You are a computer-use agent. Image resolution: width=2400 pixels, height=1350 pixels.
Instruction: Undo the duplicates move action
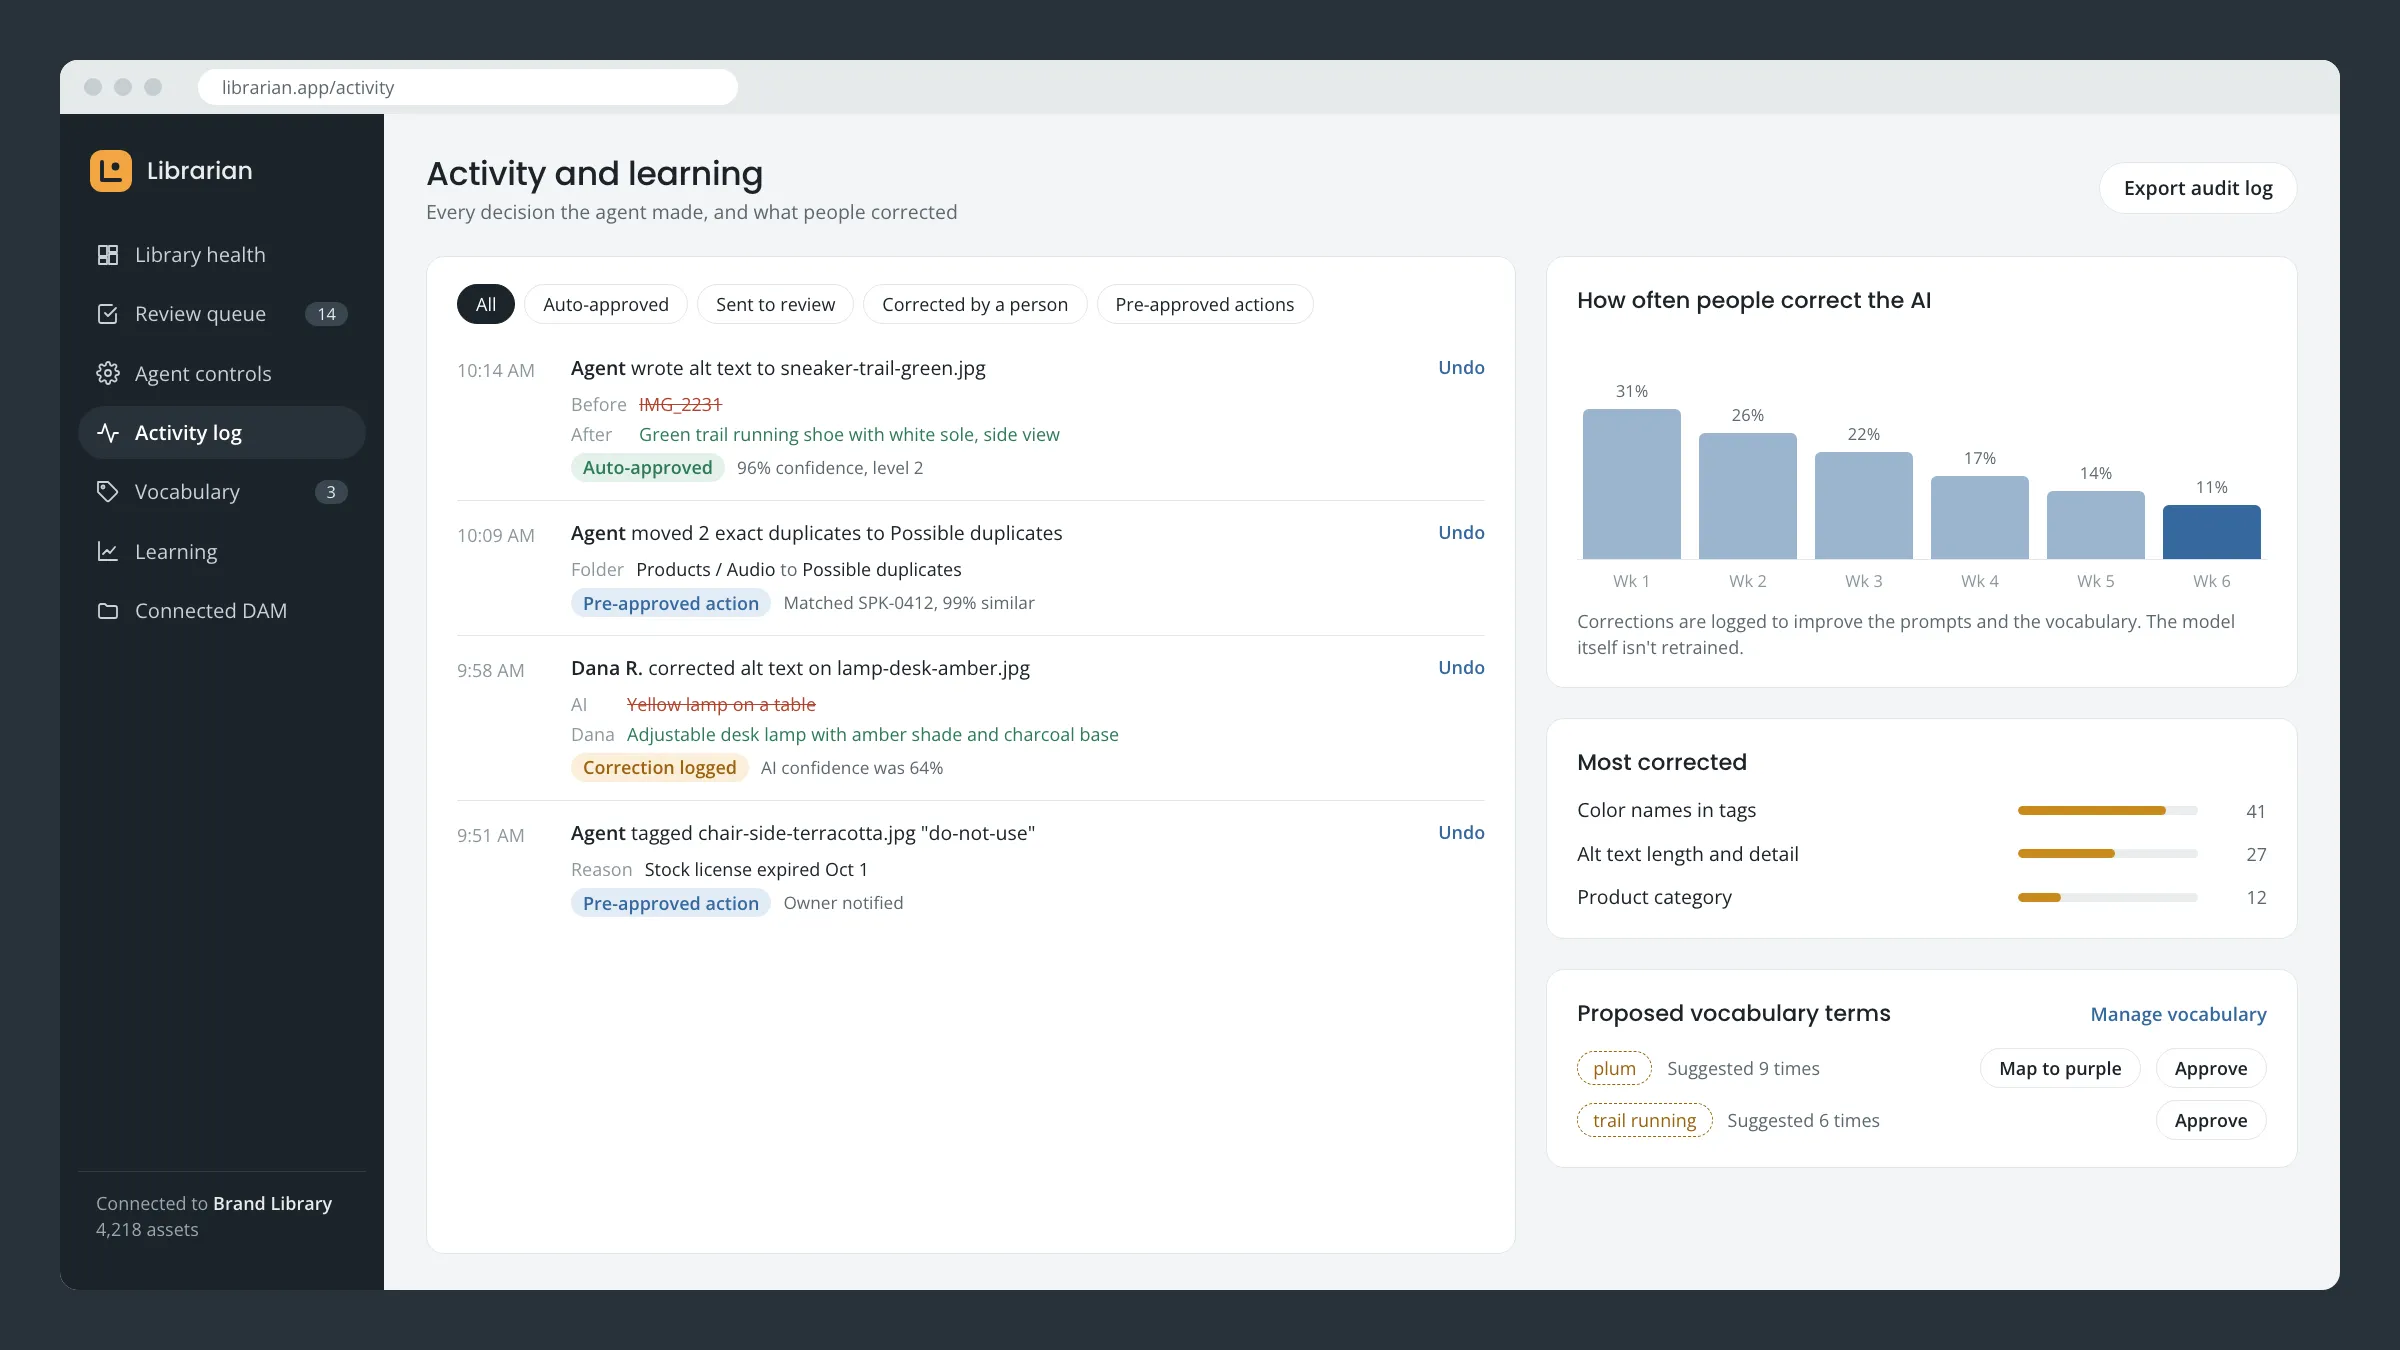(1461, 532)
